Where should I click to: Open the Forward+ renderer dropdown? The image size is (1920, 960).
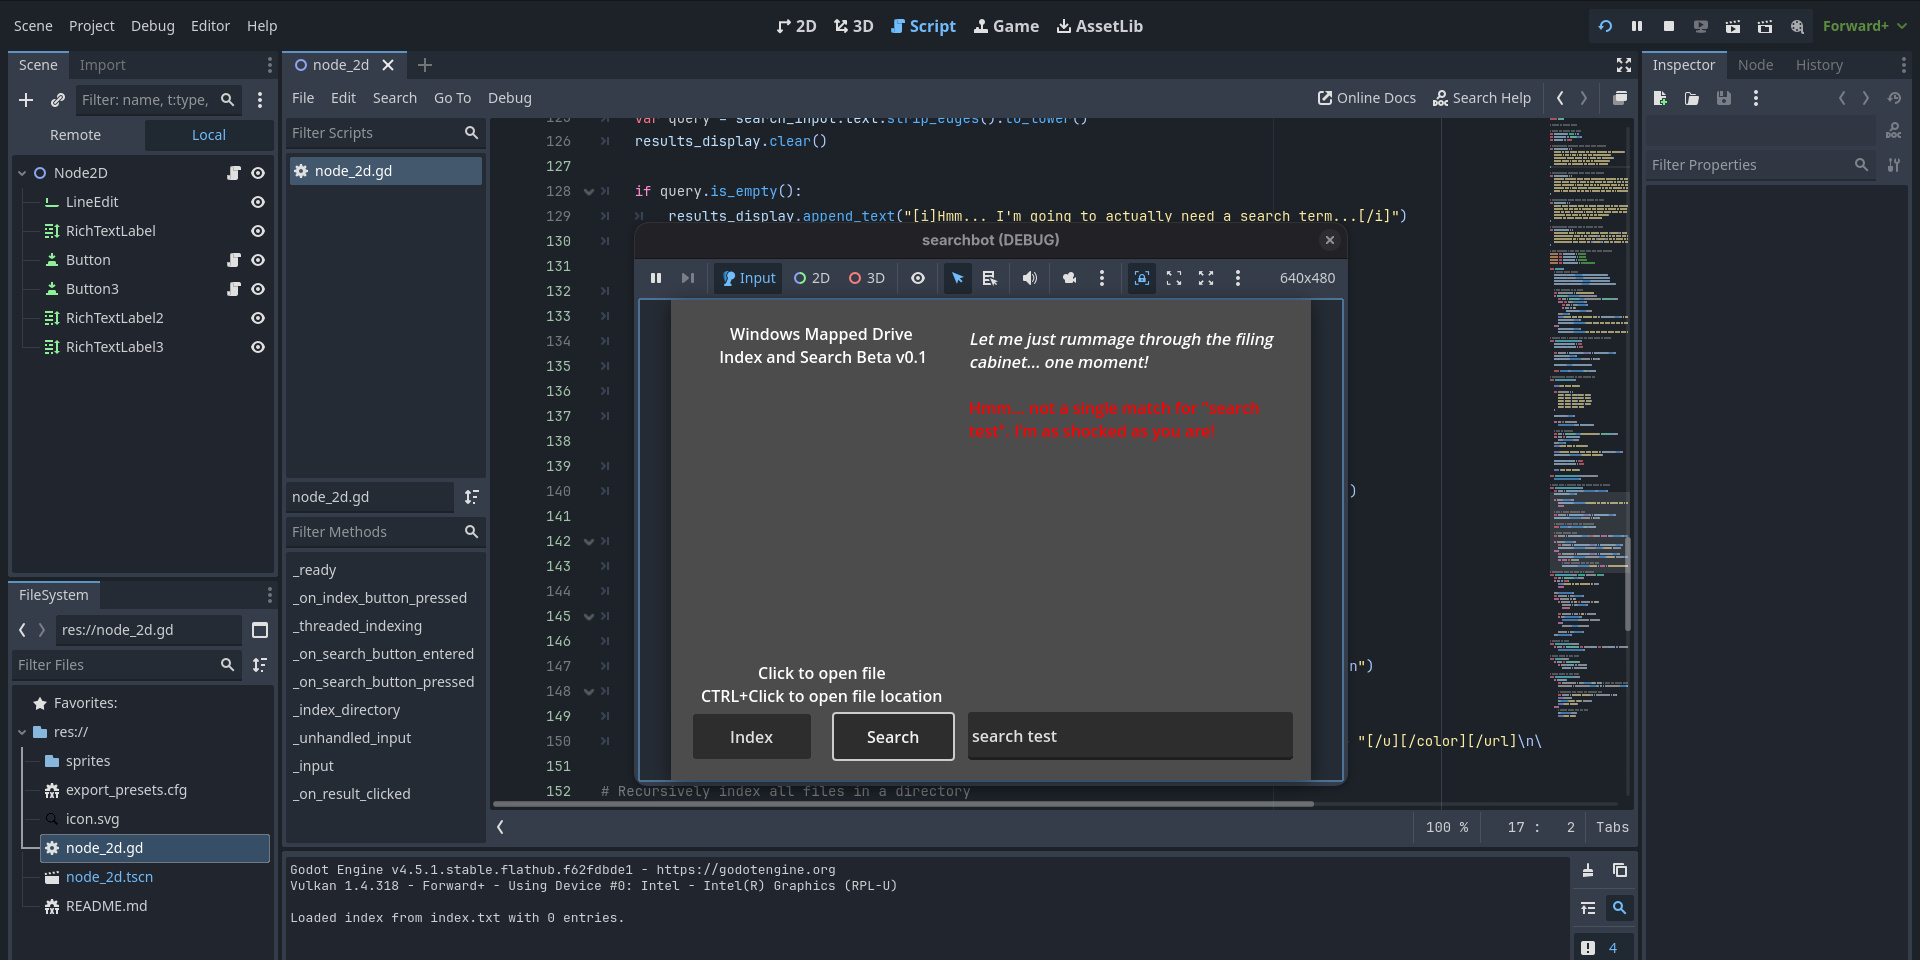point(1864,26)
